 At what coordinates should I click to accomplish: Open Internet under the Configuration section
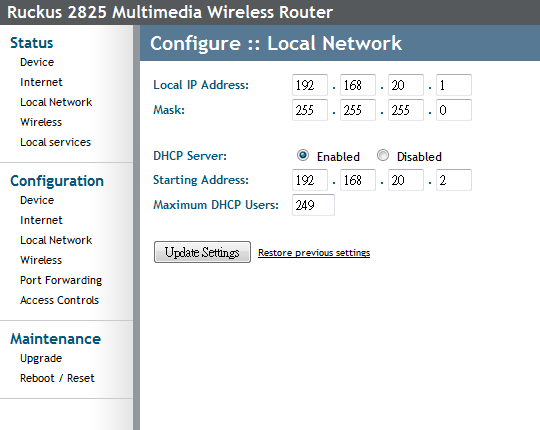[x=41, y=220]
